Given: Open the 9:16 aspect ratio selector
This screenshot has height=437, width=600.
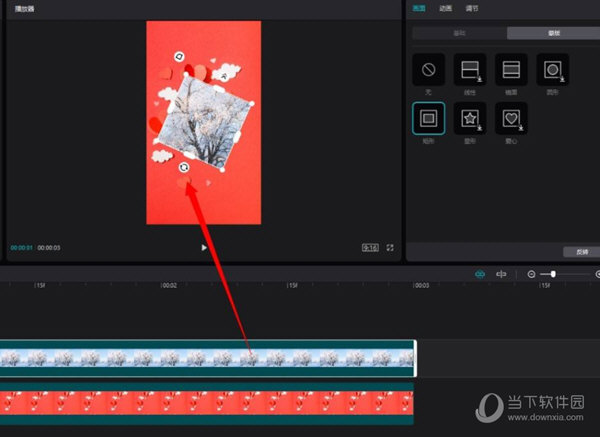Looking at the screenshot, I should (370, 247).
